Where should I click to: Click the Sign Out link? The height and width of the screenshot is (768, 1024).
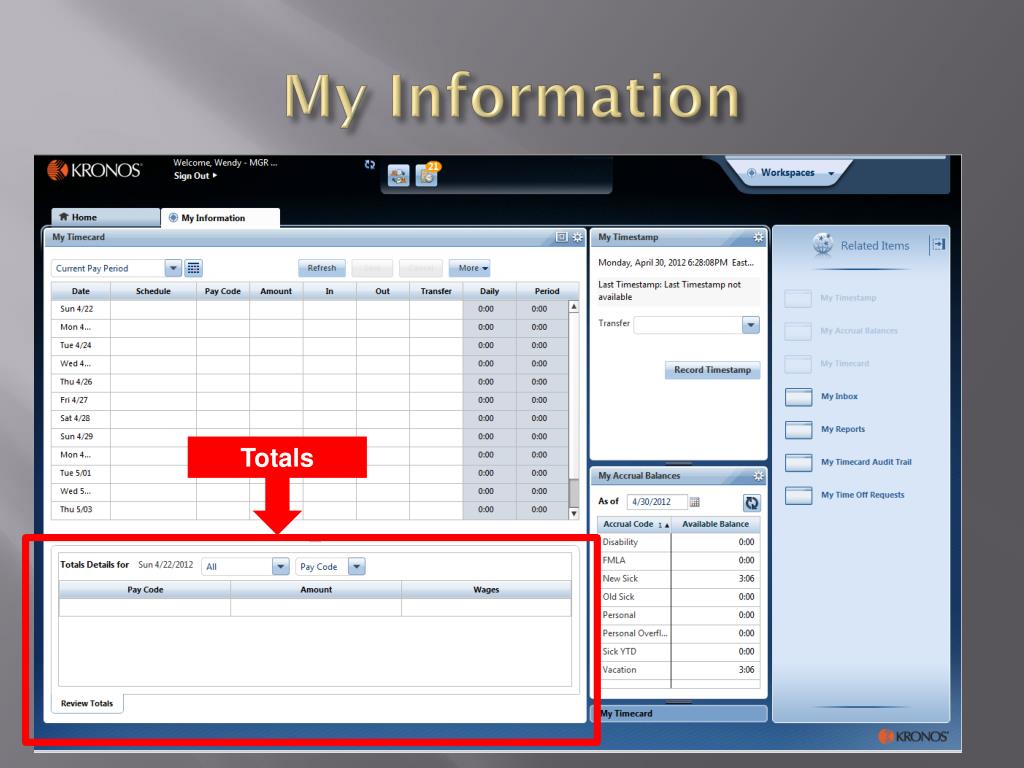coord(195,176)
